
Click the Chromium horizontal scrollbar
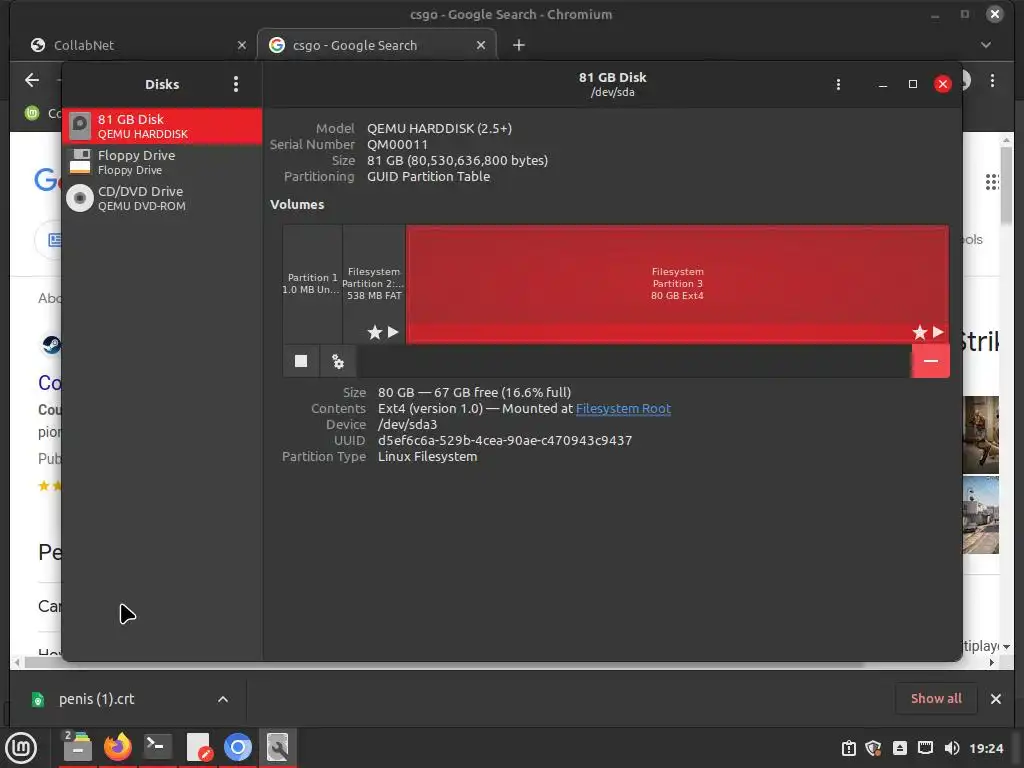tap(444, 664)
